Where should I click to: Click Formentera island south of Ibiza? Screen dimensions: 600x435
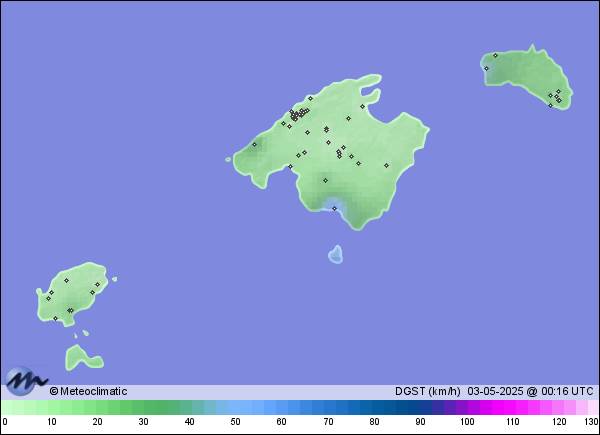(82, 357)
